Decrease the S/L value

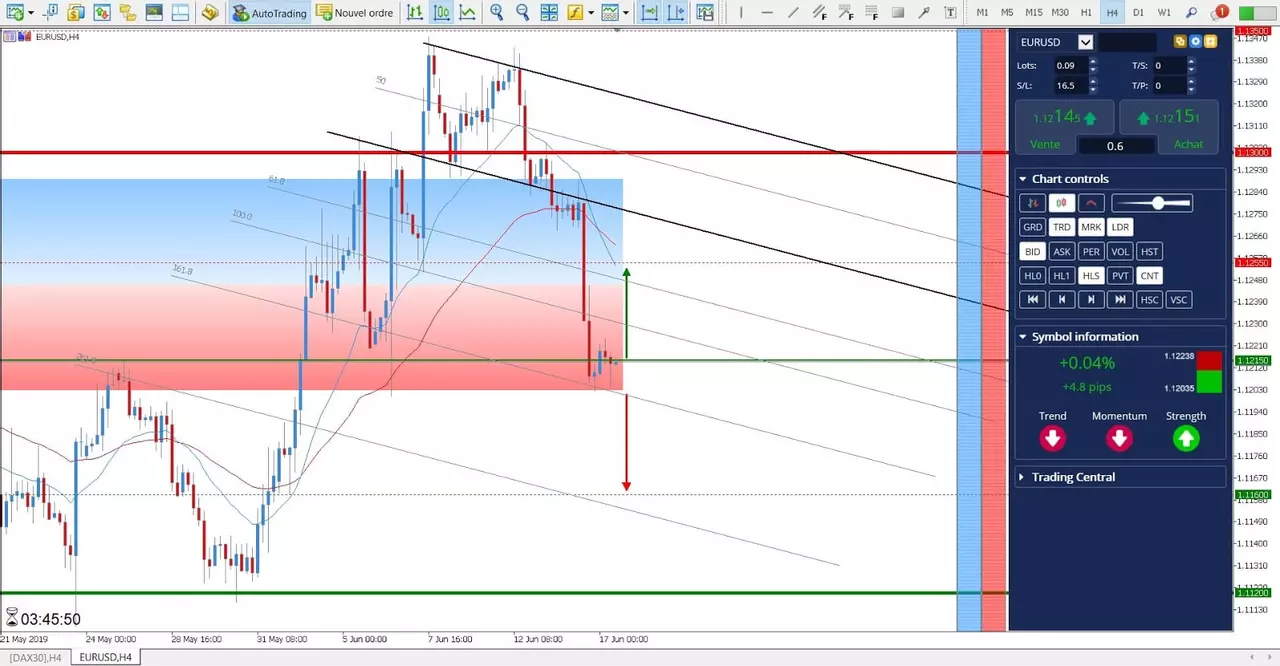click(1092, 90)
